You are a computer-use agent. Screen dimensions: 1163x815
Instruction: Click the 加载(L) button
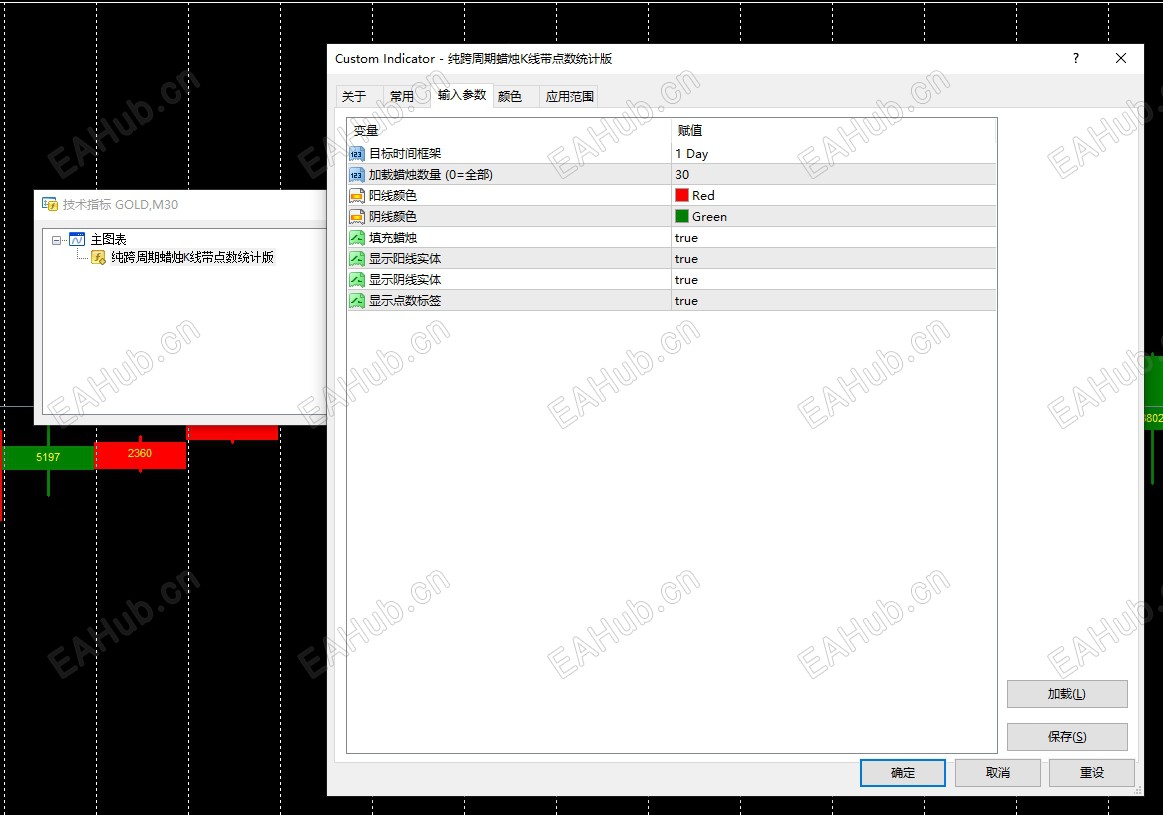[x=1067, y=693]
